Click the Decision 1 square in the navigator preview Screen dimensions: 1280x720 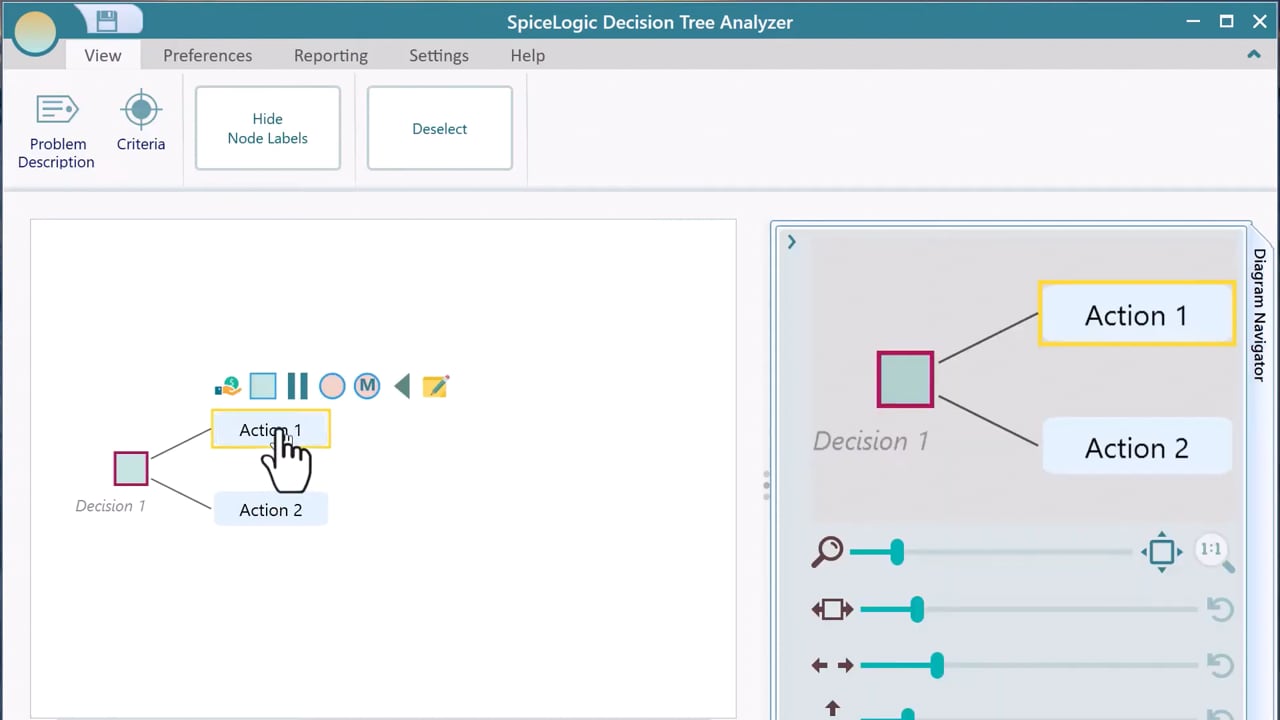click(906, 379)
